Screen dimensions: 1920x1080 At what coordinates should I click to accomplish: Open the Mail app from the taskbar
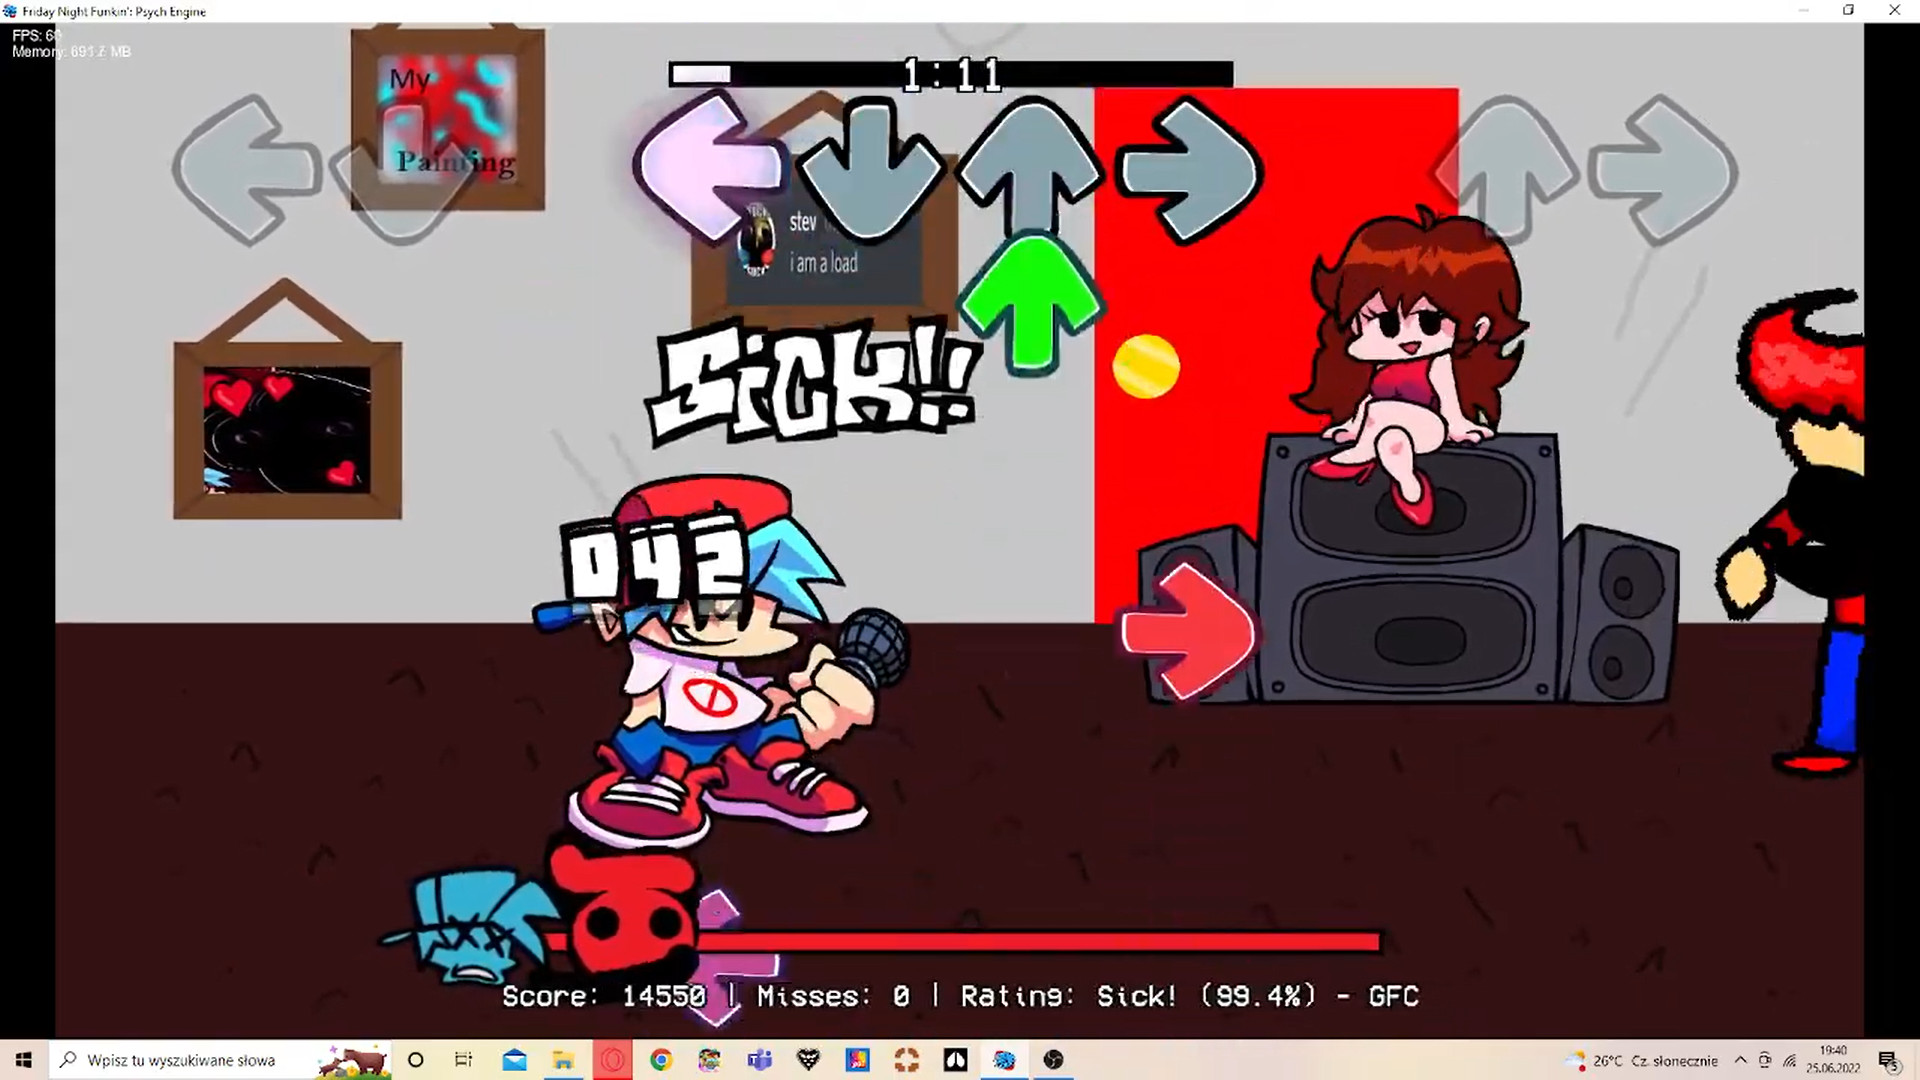click(x=513, y=1060)
